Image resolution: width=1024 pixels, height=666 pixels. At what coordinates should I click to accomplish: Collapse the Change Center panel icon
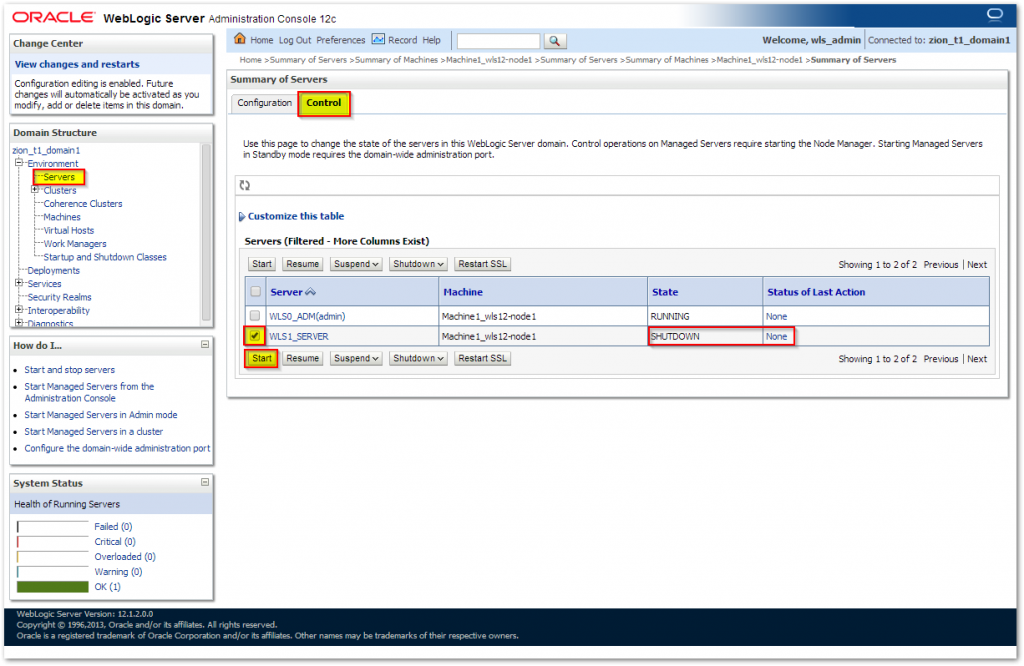point(204,44)
